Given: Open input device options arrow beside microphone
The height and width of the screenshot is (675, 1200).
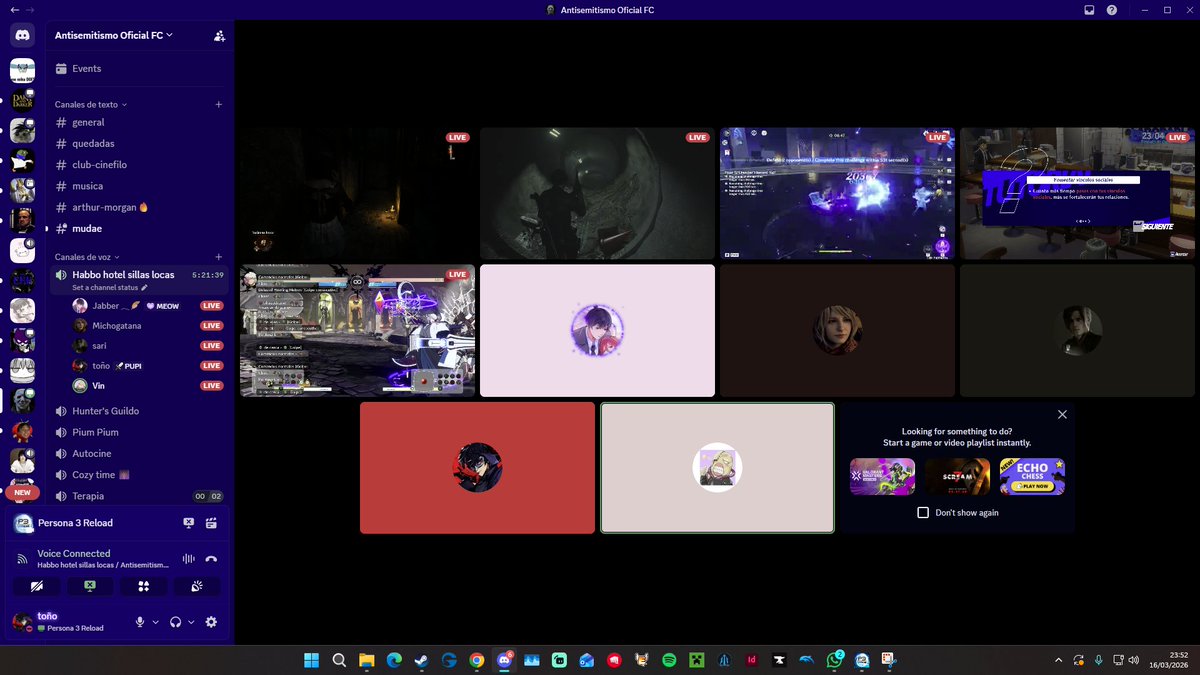Looking at the screenshot, I should pyautogui.click(x=155, y=622).
